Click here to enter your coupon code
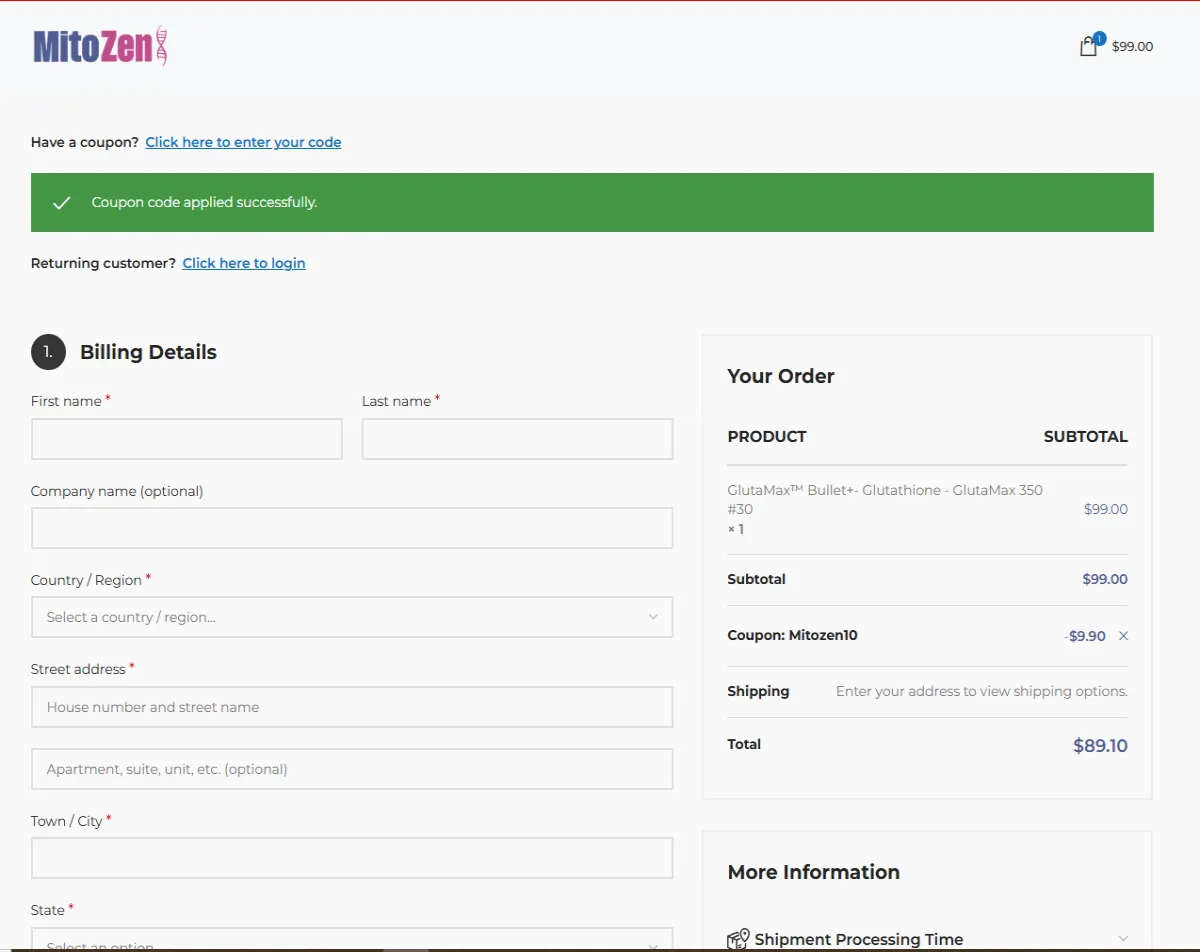 click(243, 142)
